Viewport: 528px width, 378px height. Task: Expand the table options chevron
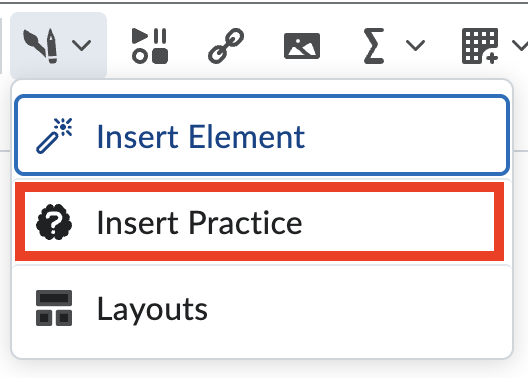point(520,45)
